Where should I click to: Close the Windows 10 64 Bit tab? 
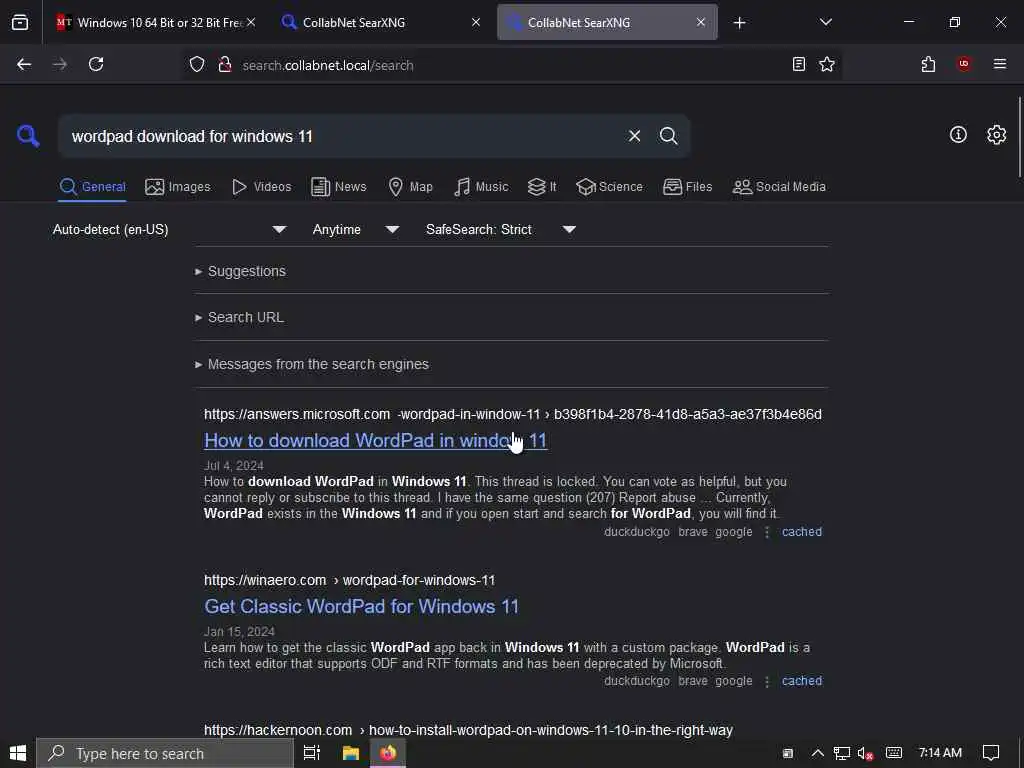251,22
